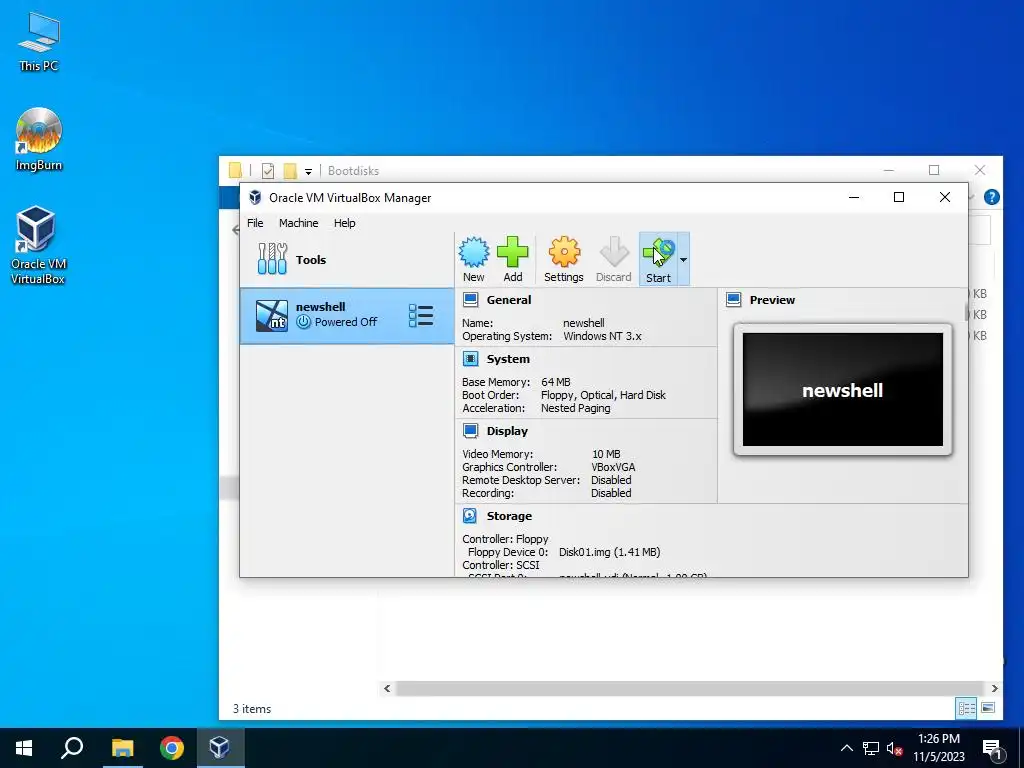Click the scroll right arrow in Bootdisks window
Image resolution: width=1024 pixels, height=768 pixels.
click(995, 688)
